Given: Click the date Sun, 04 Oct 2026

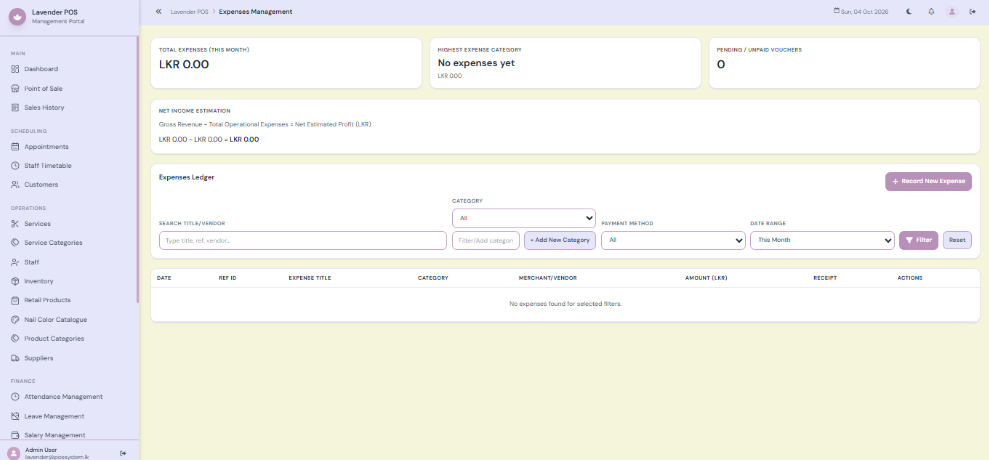Looking at the screenshot, I should [862, 12].
